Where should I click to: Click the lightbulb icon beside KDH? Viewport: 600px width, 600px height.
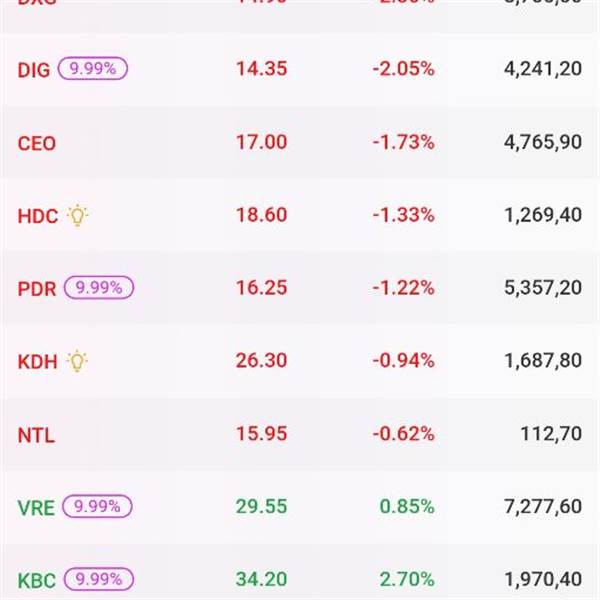(x=77, y=361)
